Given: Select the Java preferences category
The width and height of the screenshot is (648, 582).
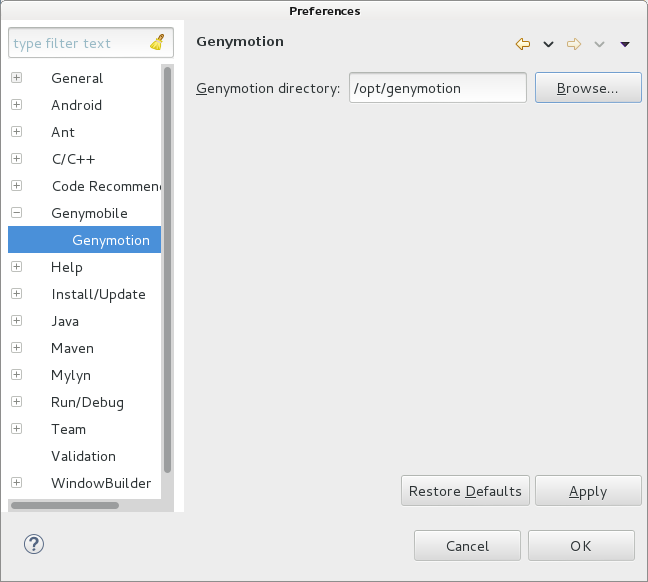Looking at the screenshot, I should point(65,321).
